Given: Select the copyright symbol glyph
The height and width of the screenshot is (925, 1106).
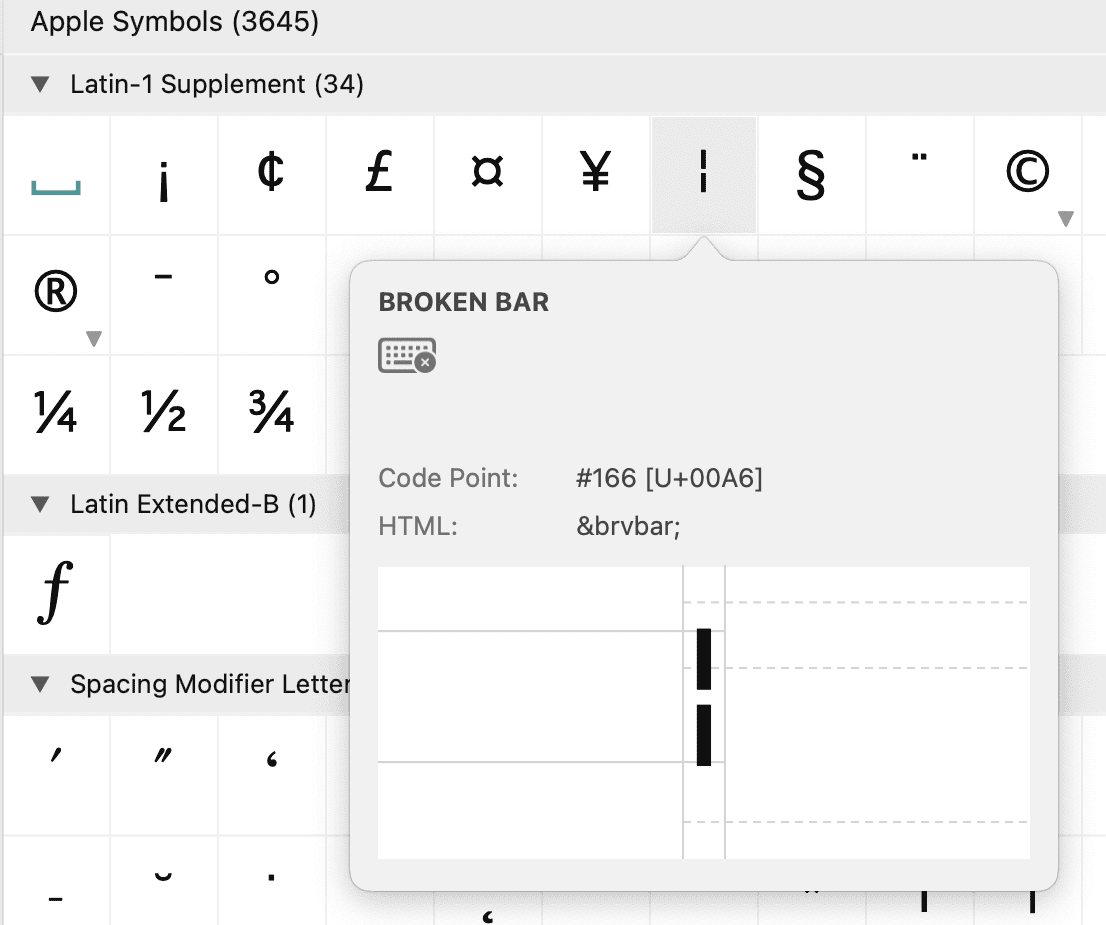Looking at the screenshot, I should tap(1027, 174).
